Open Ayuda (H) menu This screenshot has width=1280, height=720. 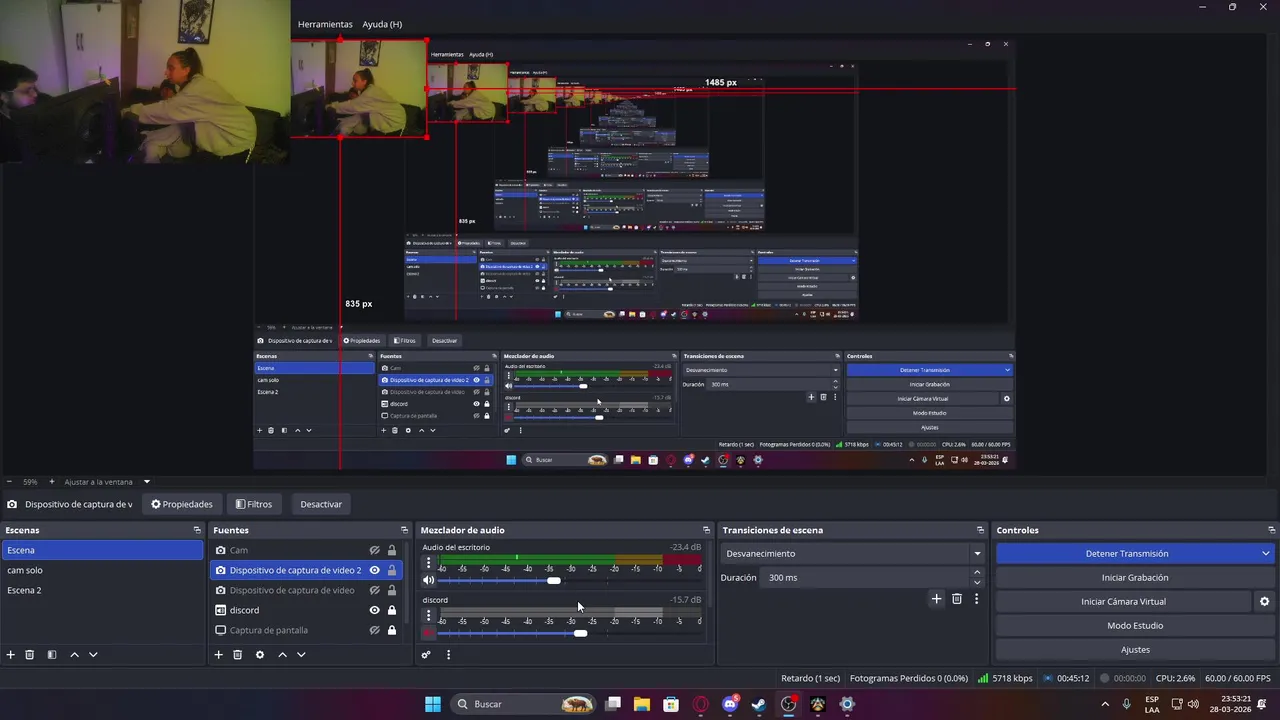click(x=382, y=24)
